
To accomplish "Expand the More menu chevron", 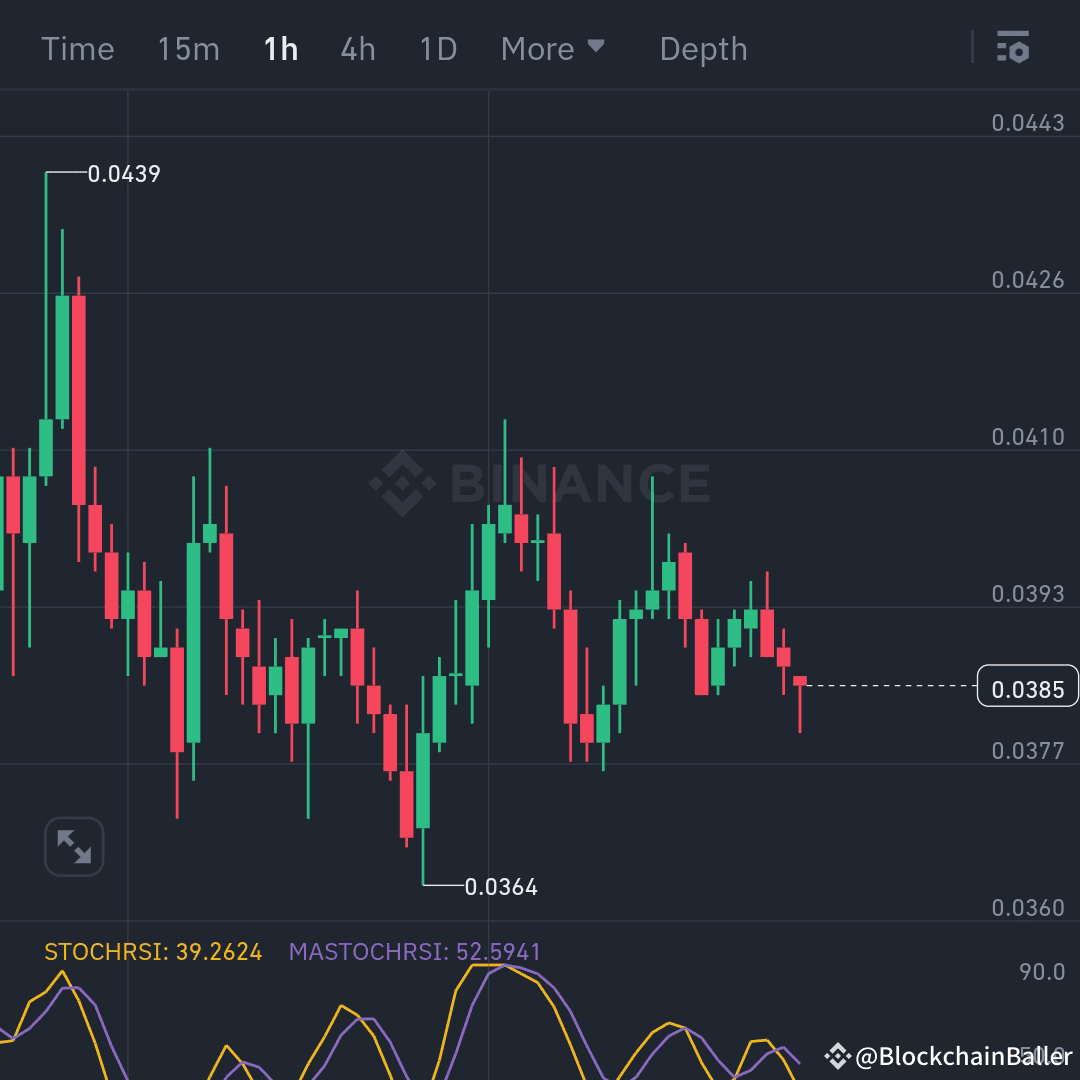I will click(x=597, y=46).
